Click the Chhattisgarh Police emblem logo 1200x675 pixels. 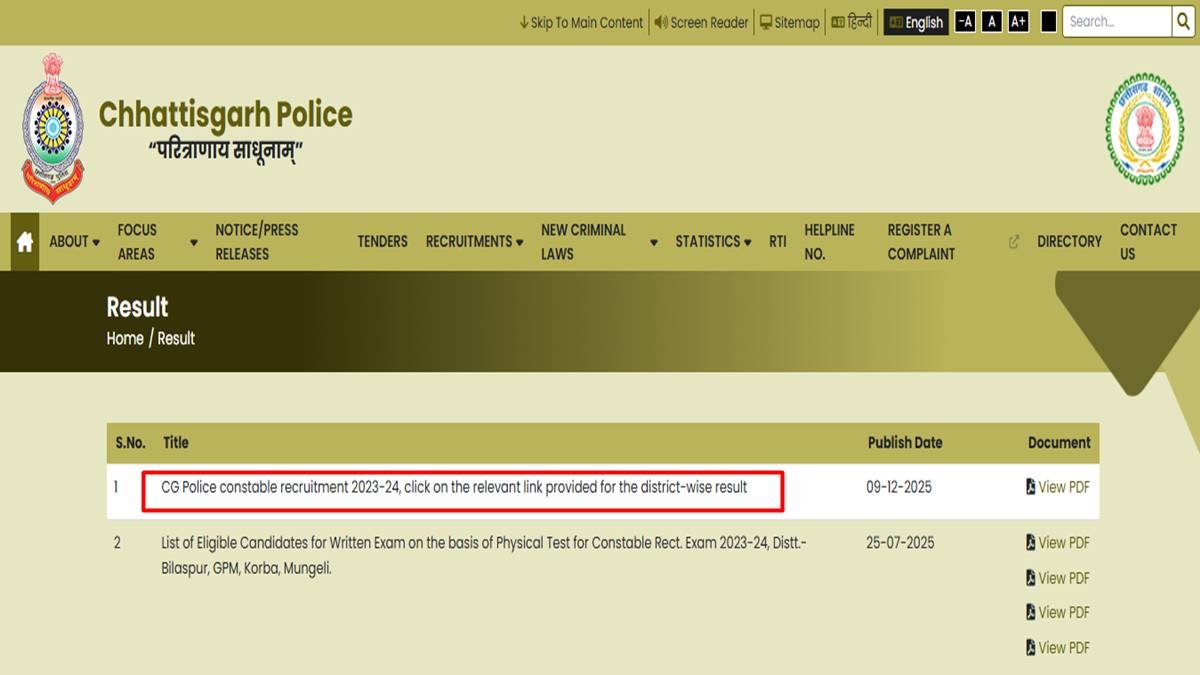click(x=52, y=129)
